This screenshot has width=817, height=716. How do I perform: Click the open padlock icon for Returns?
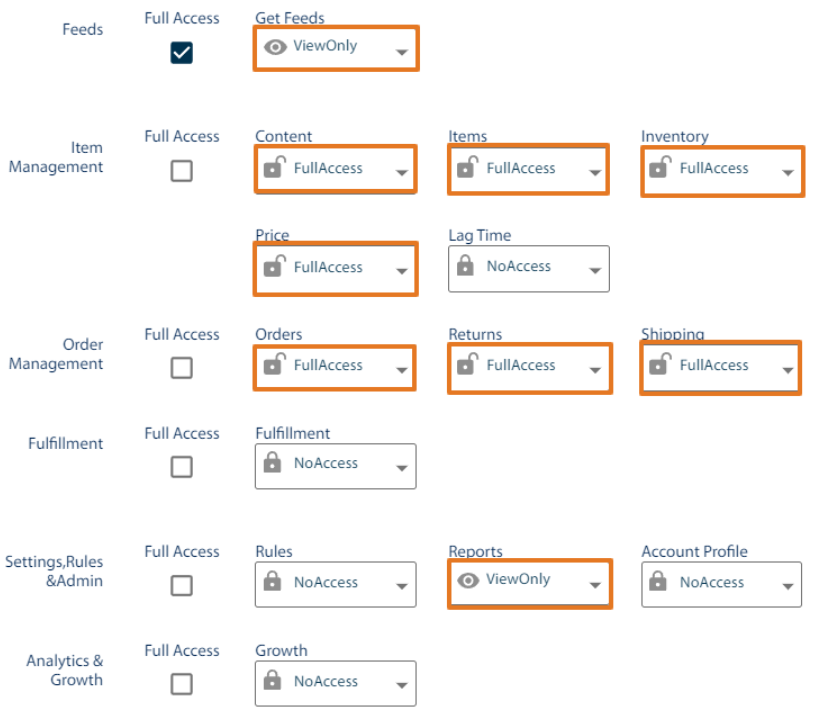[466, 366]
